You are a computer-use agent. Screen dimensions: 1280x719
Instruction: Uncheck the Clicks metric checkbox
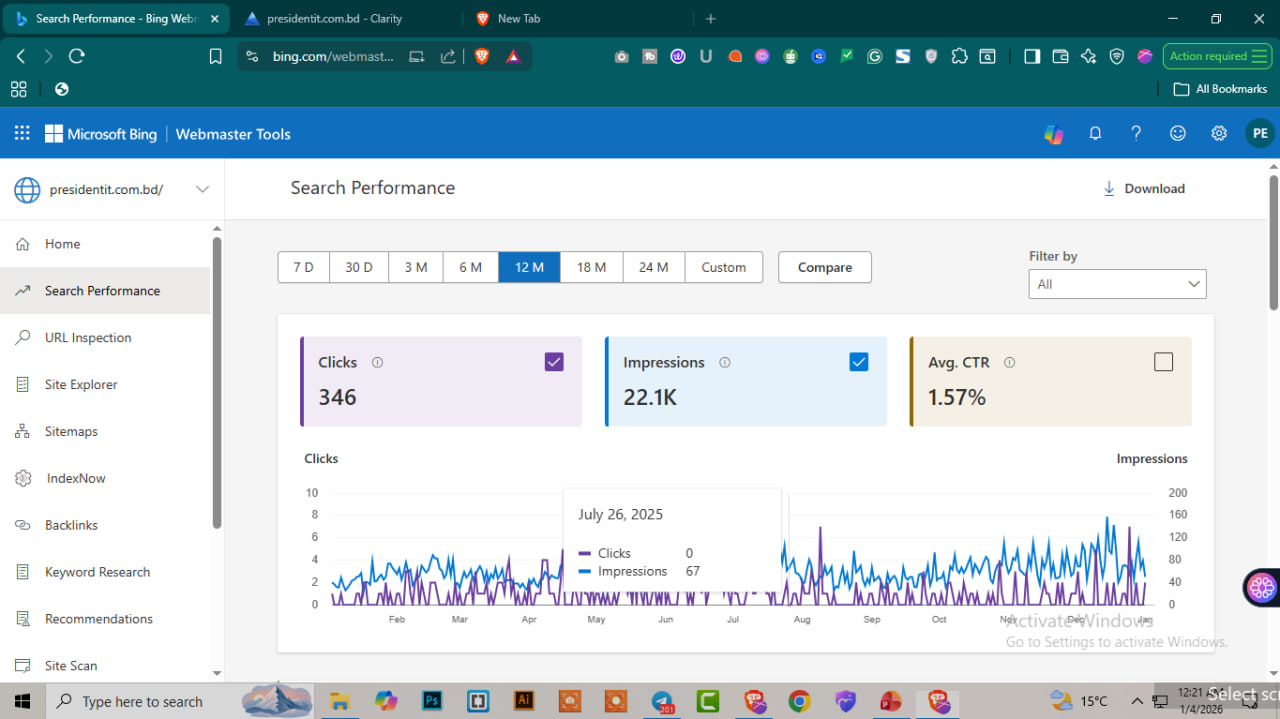(x=554, y=362)
